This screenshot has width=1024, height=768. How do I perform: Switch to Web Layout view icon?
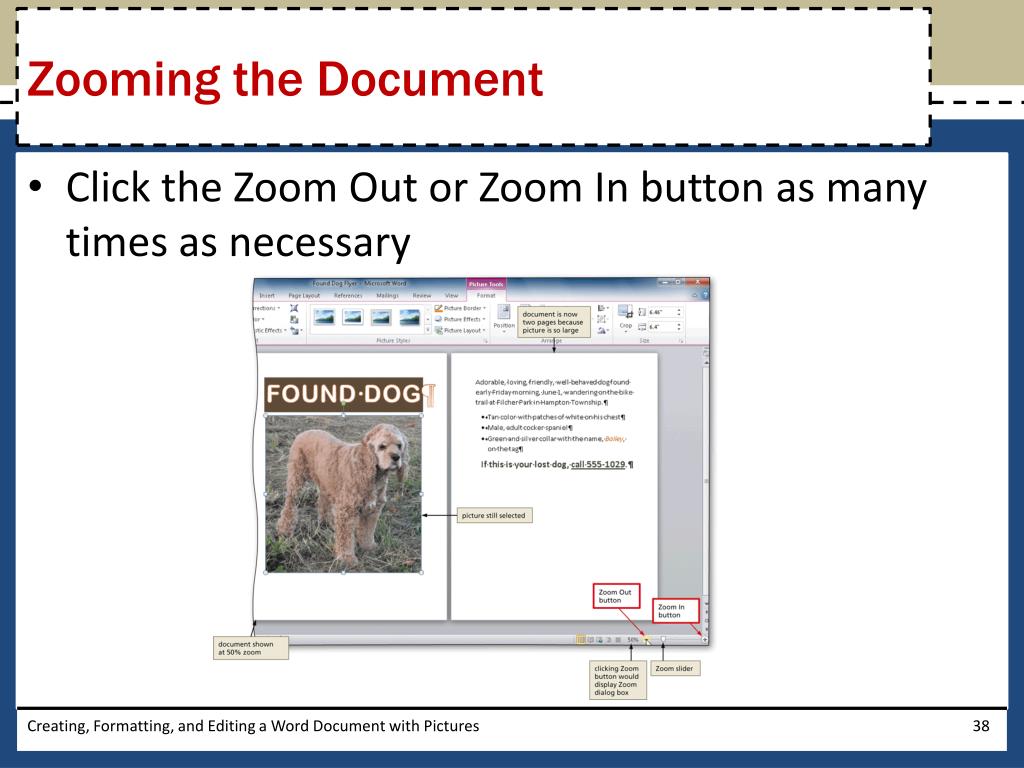pos(600,639)
